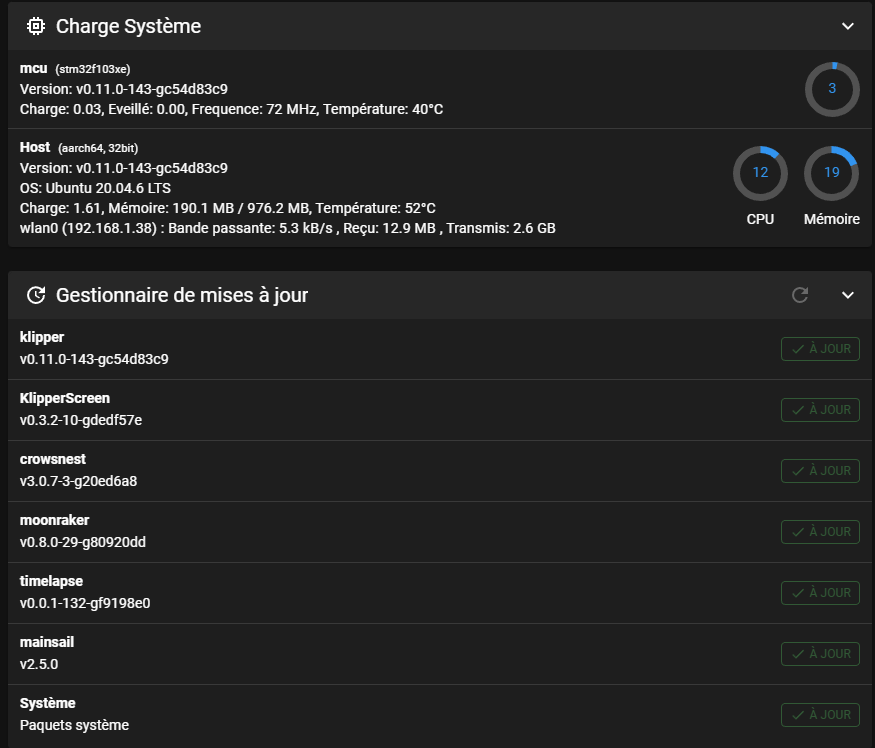Click the Paquets système label
Screen dimensions: 875x748
point(74,725)
